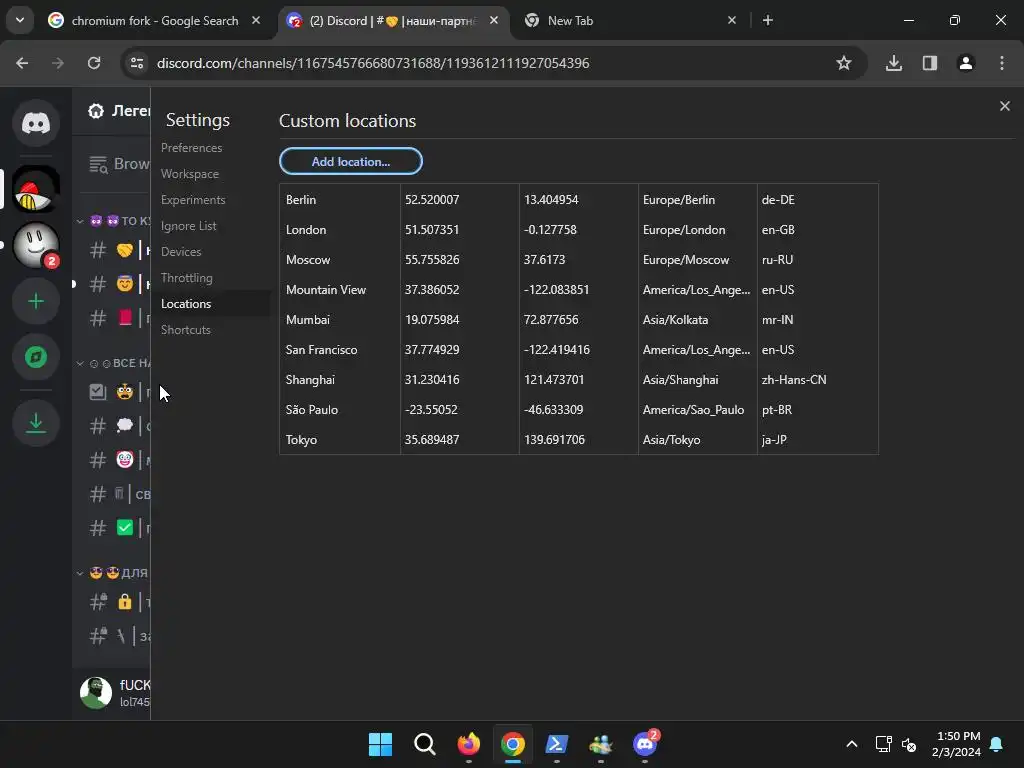Select the Mountain View location cell
The height and width of the screenshot is (768, 1024).
click(340, 290)
